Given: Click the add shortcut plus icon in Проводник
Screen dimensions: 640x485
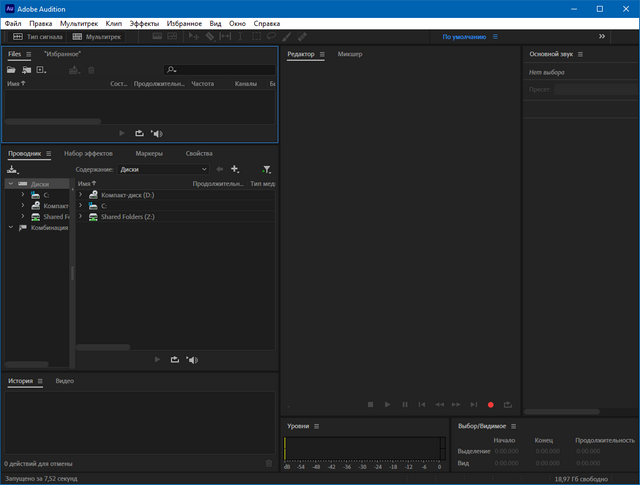Looking at the screenshot, I should 235,170.
